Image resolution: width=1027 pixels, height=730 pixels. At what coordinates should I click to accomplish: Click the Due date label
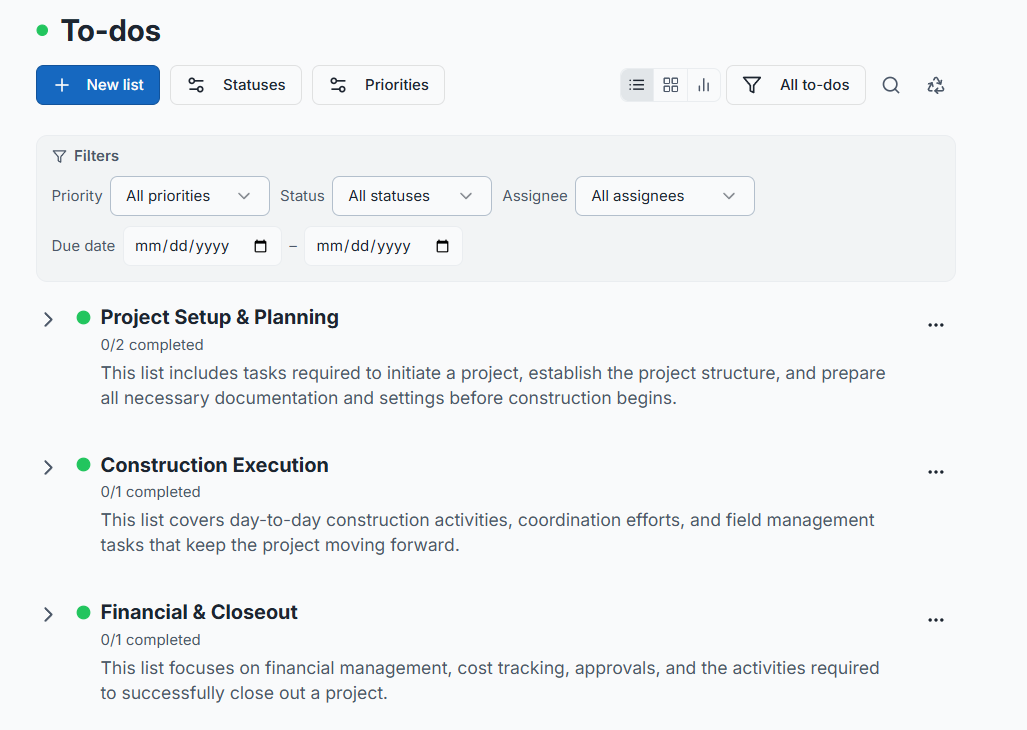coord(83,246)
